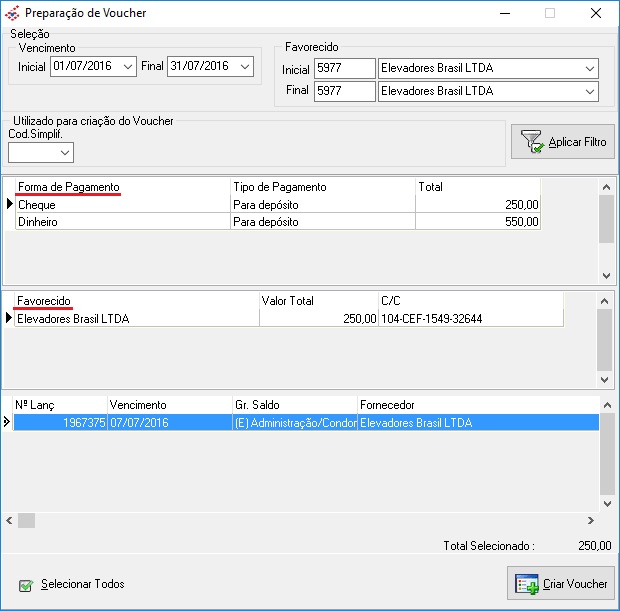This screenshot has height=611, width=620.
Task: Click the funnel icon on Aplicar Filtro
Action: coord(531,142)
